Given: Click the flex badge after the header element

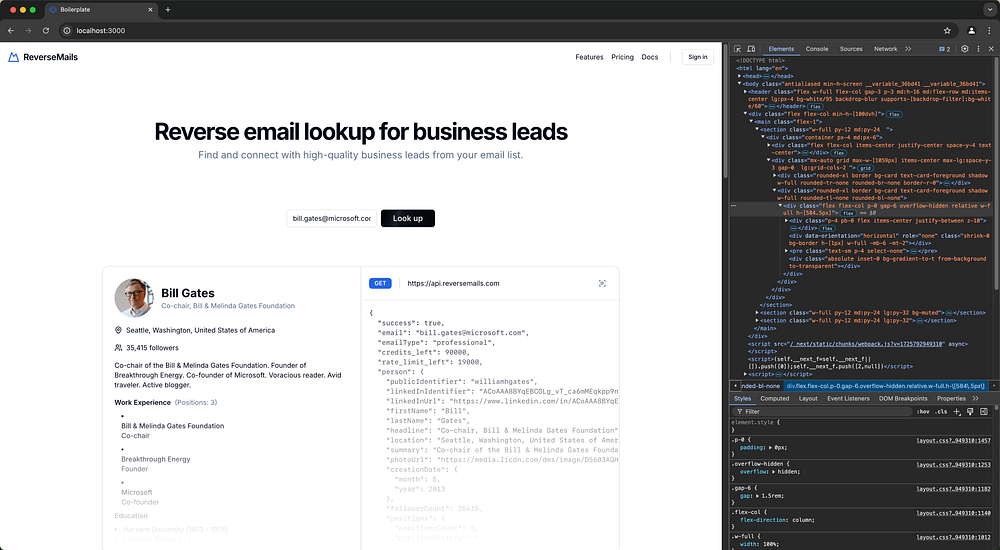Looking at the screenshot, I should [x=816, y=107].
